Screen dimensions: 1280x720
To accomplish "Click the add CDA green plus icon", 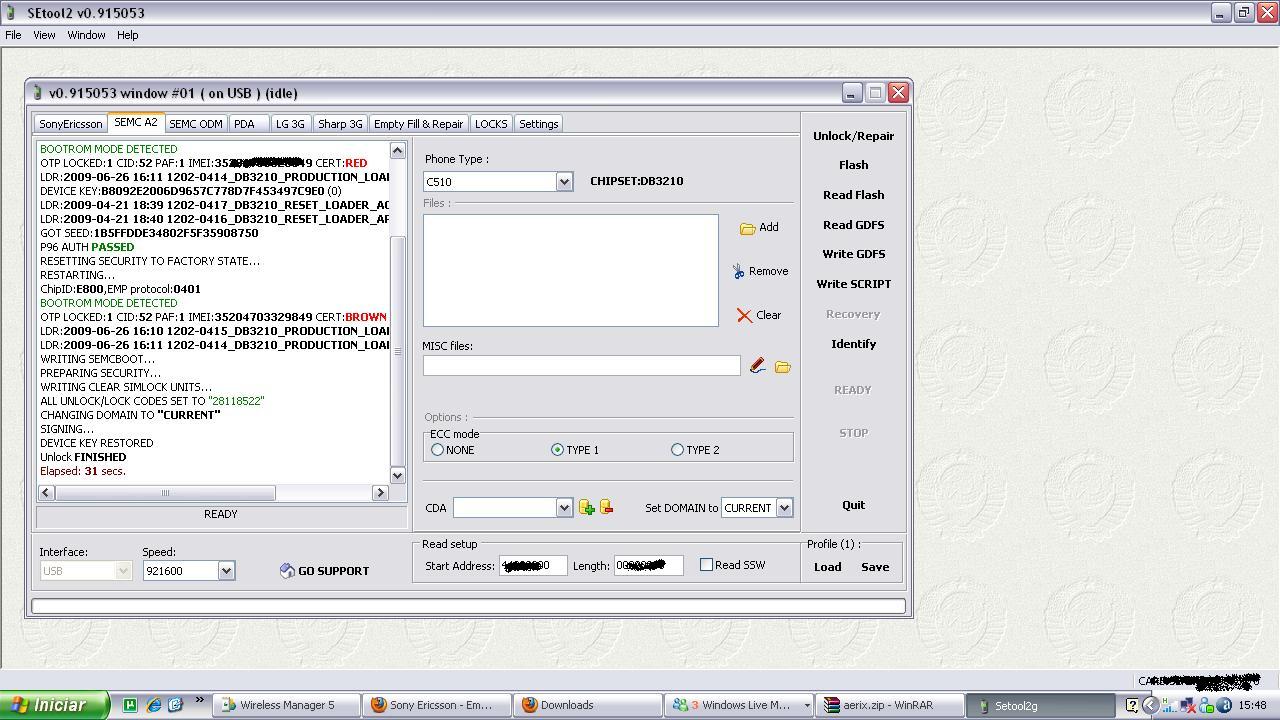I will [587, 508].
